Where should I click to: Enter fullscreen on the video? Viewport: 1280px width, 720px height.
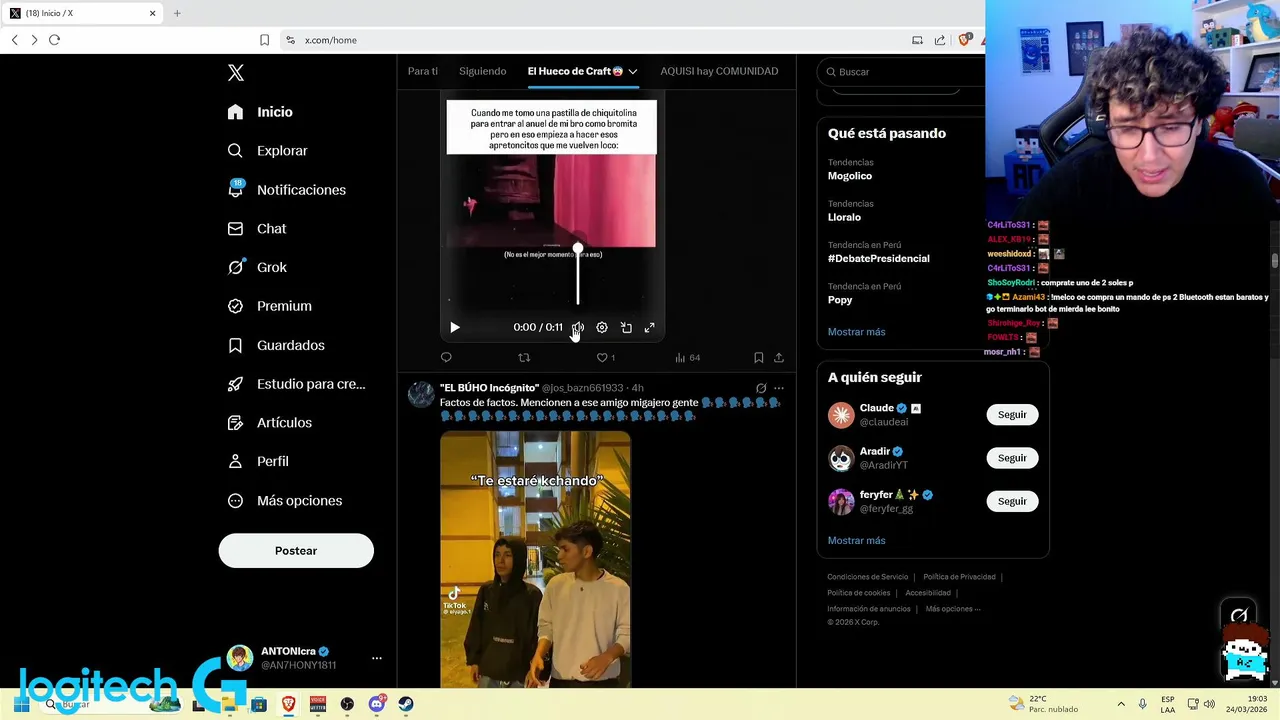pos(650,327)
